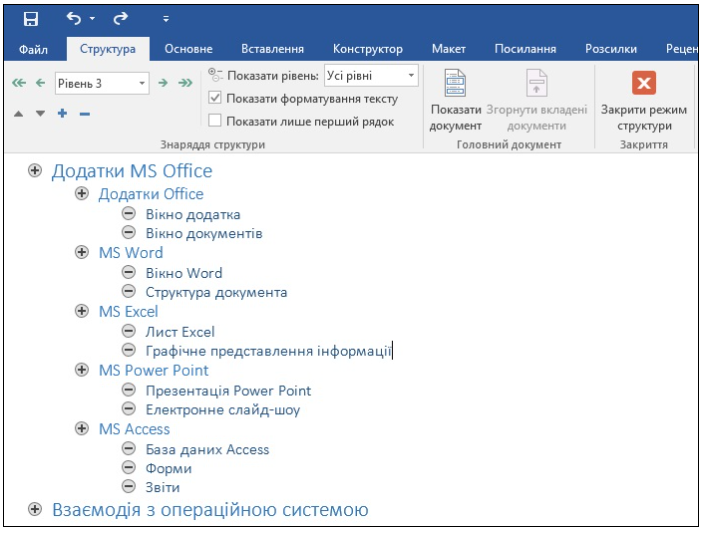The height and width of the screenshot is (533, 704).
Task: Close outline view with red X button
Action: pos(644,83)
